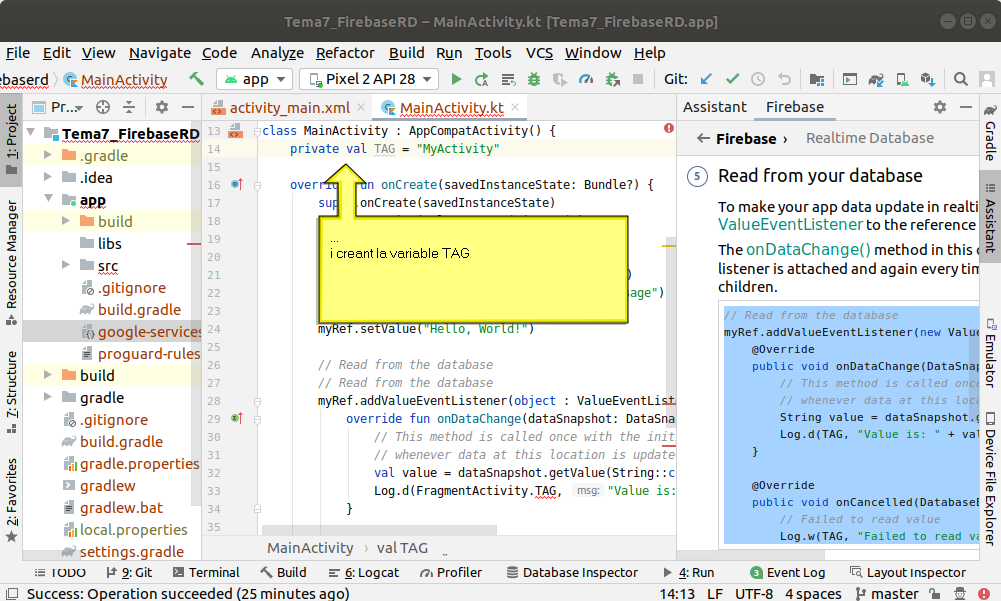Viewport: 1001px width, 601px height.
Task: Expand the src folder
Action: point(66,264)
